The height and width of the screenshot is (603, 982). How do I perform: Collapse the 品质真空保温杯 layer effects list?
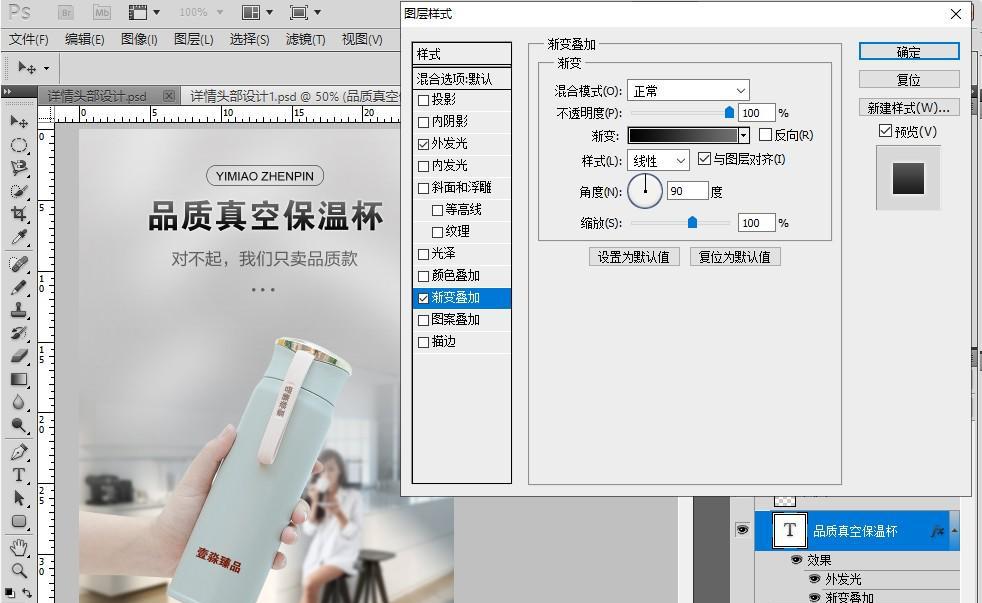coord(954,531)
